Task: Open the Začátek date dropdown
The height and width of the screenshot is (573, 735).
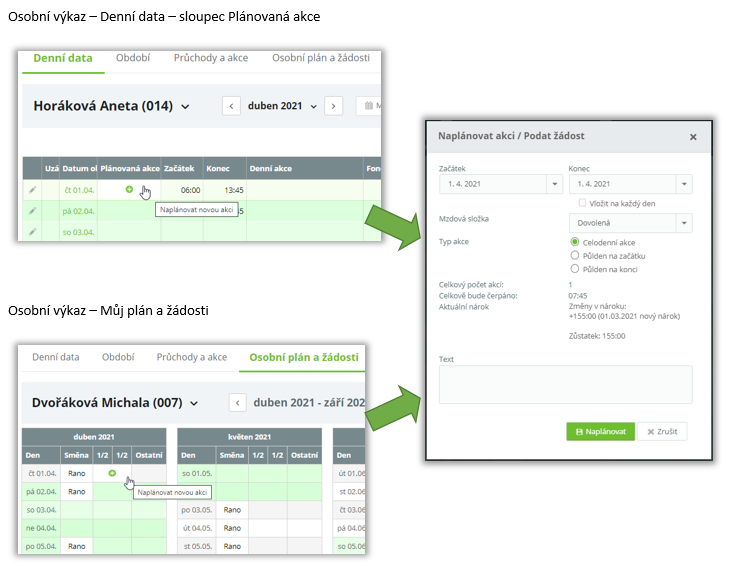Action: [x=555, y=185]
